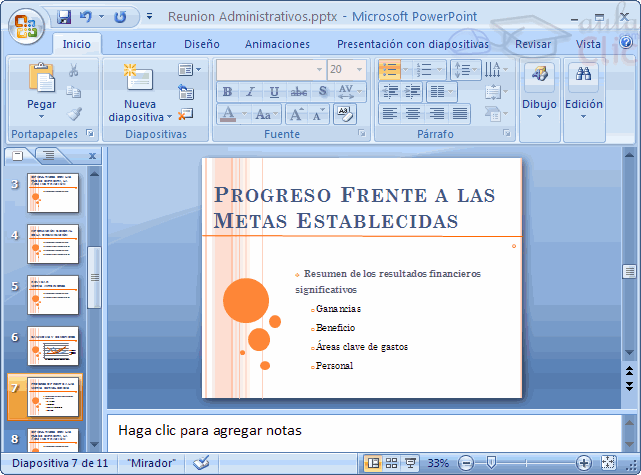Save the presentation with the floppy icon
Image resolution: width=641 pixels, height=475 pixels.
point(64,17)
